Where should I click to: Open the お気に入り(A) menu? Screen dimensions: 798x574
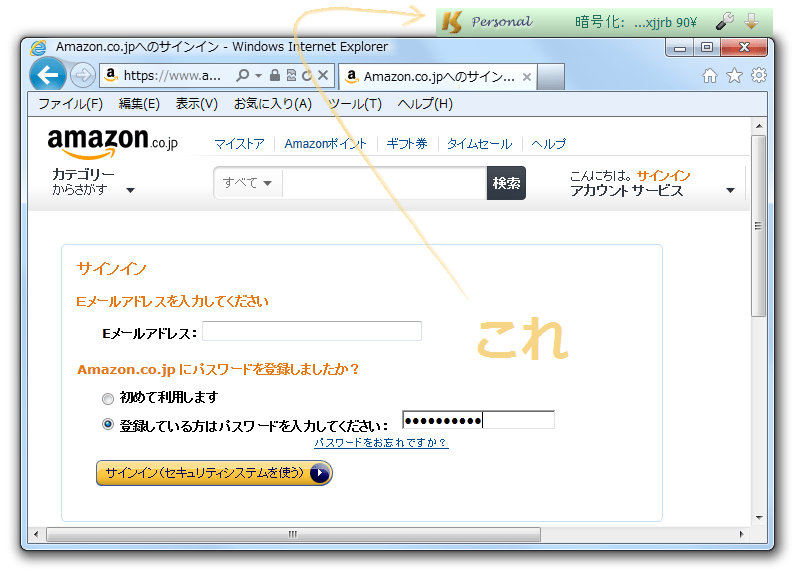[273, 104]
